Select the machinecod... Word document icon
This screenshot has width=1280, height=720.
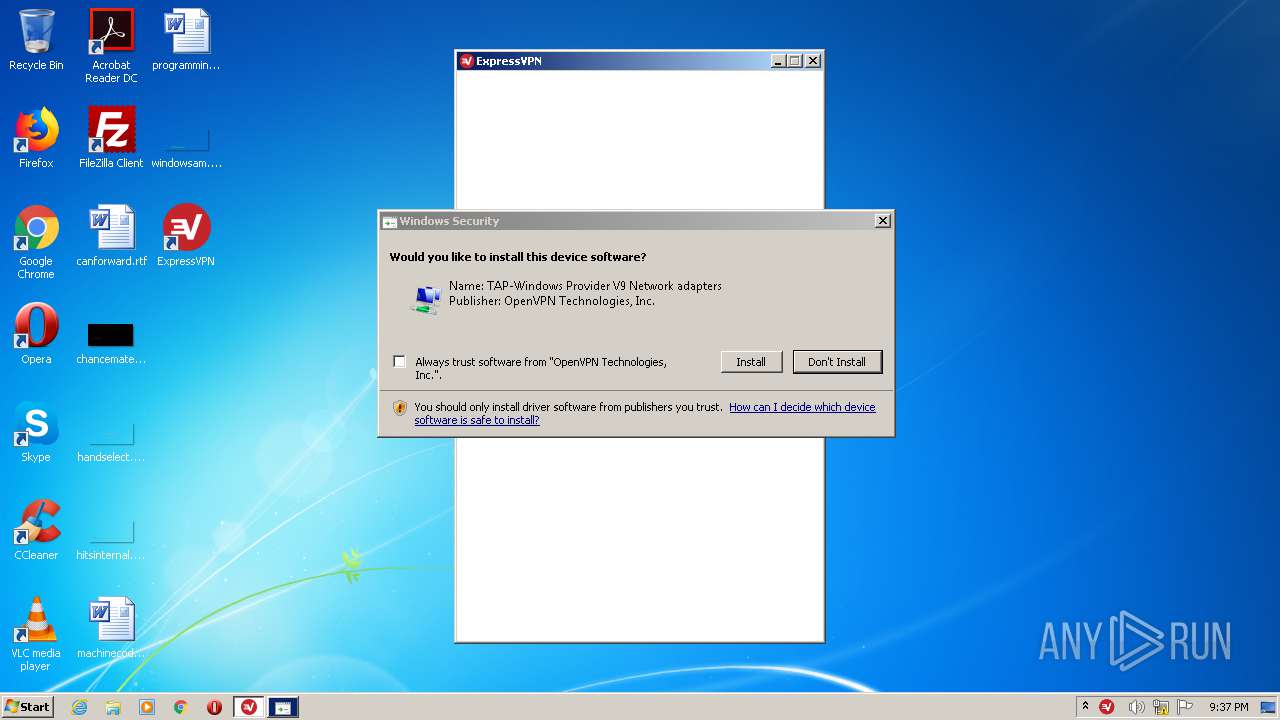pyautogui.click(x=111, y=628)
